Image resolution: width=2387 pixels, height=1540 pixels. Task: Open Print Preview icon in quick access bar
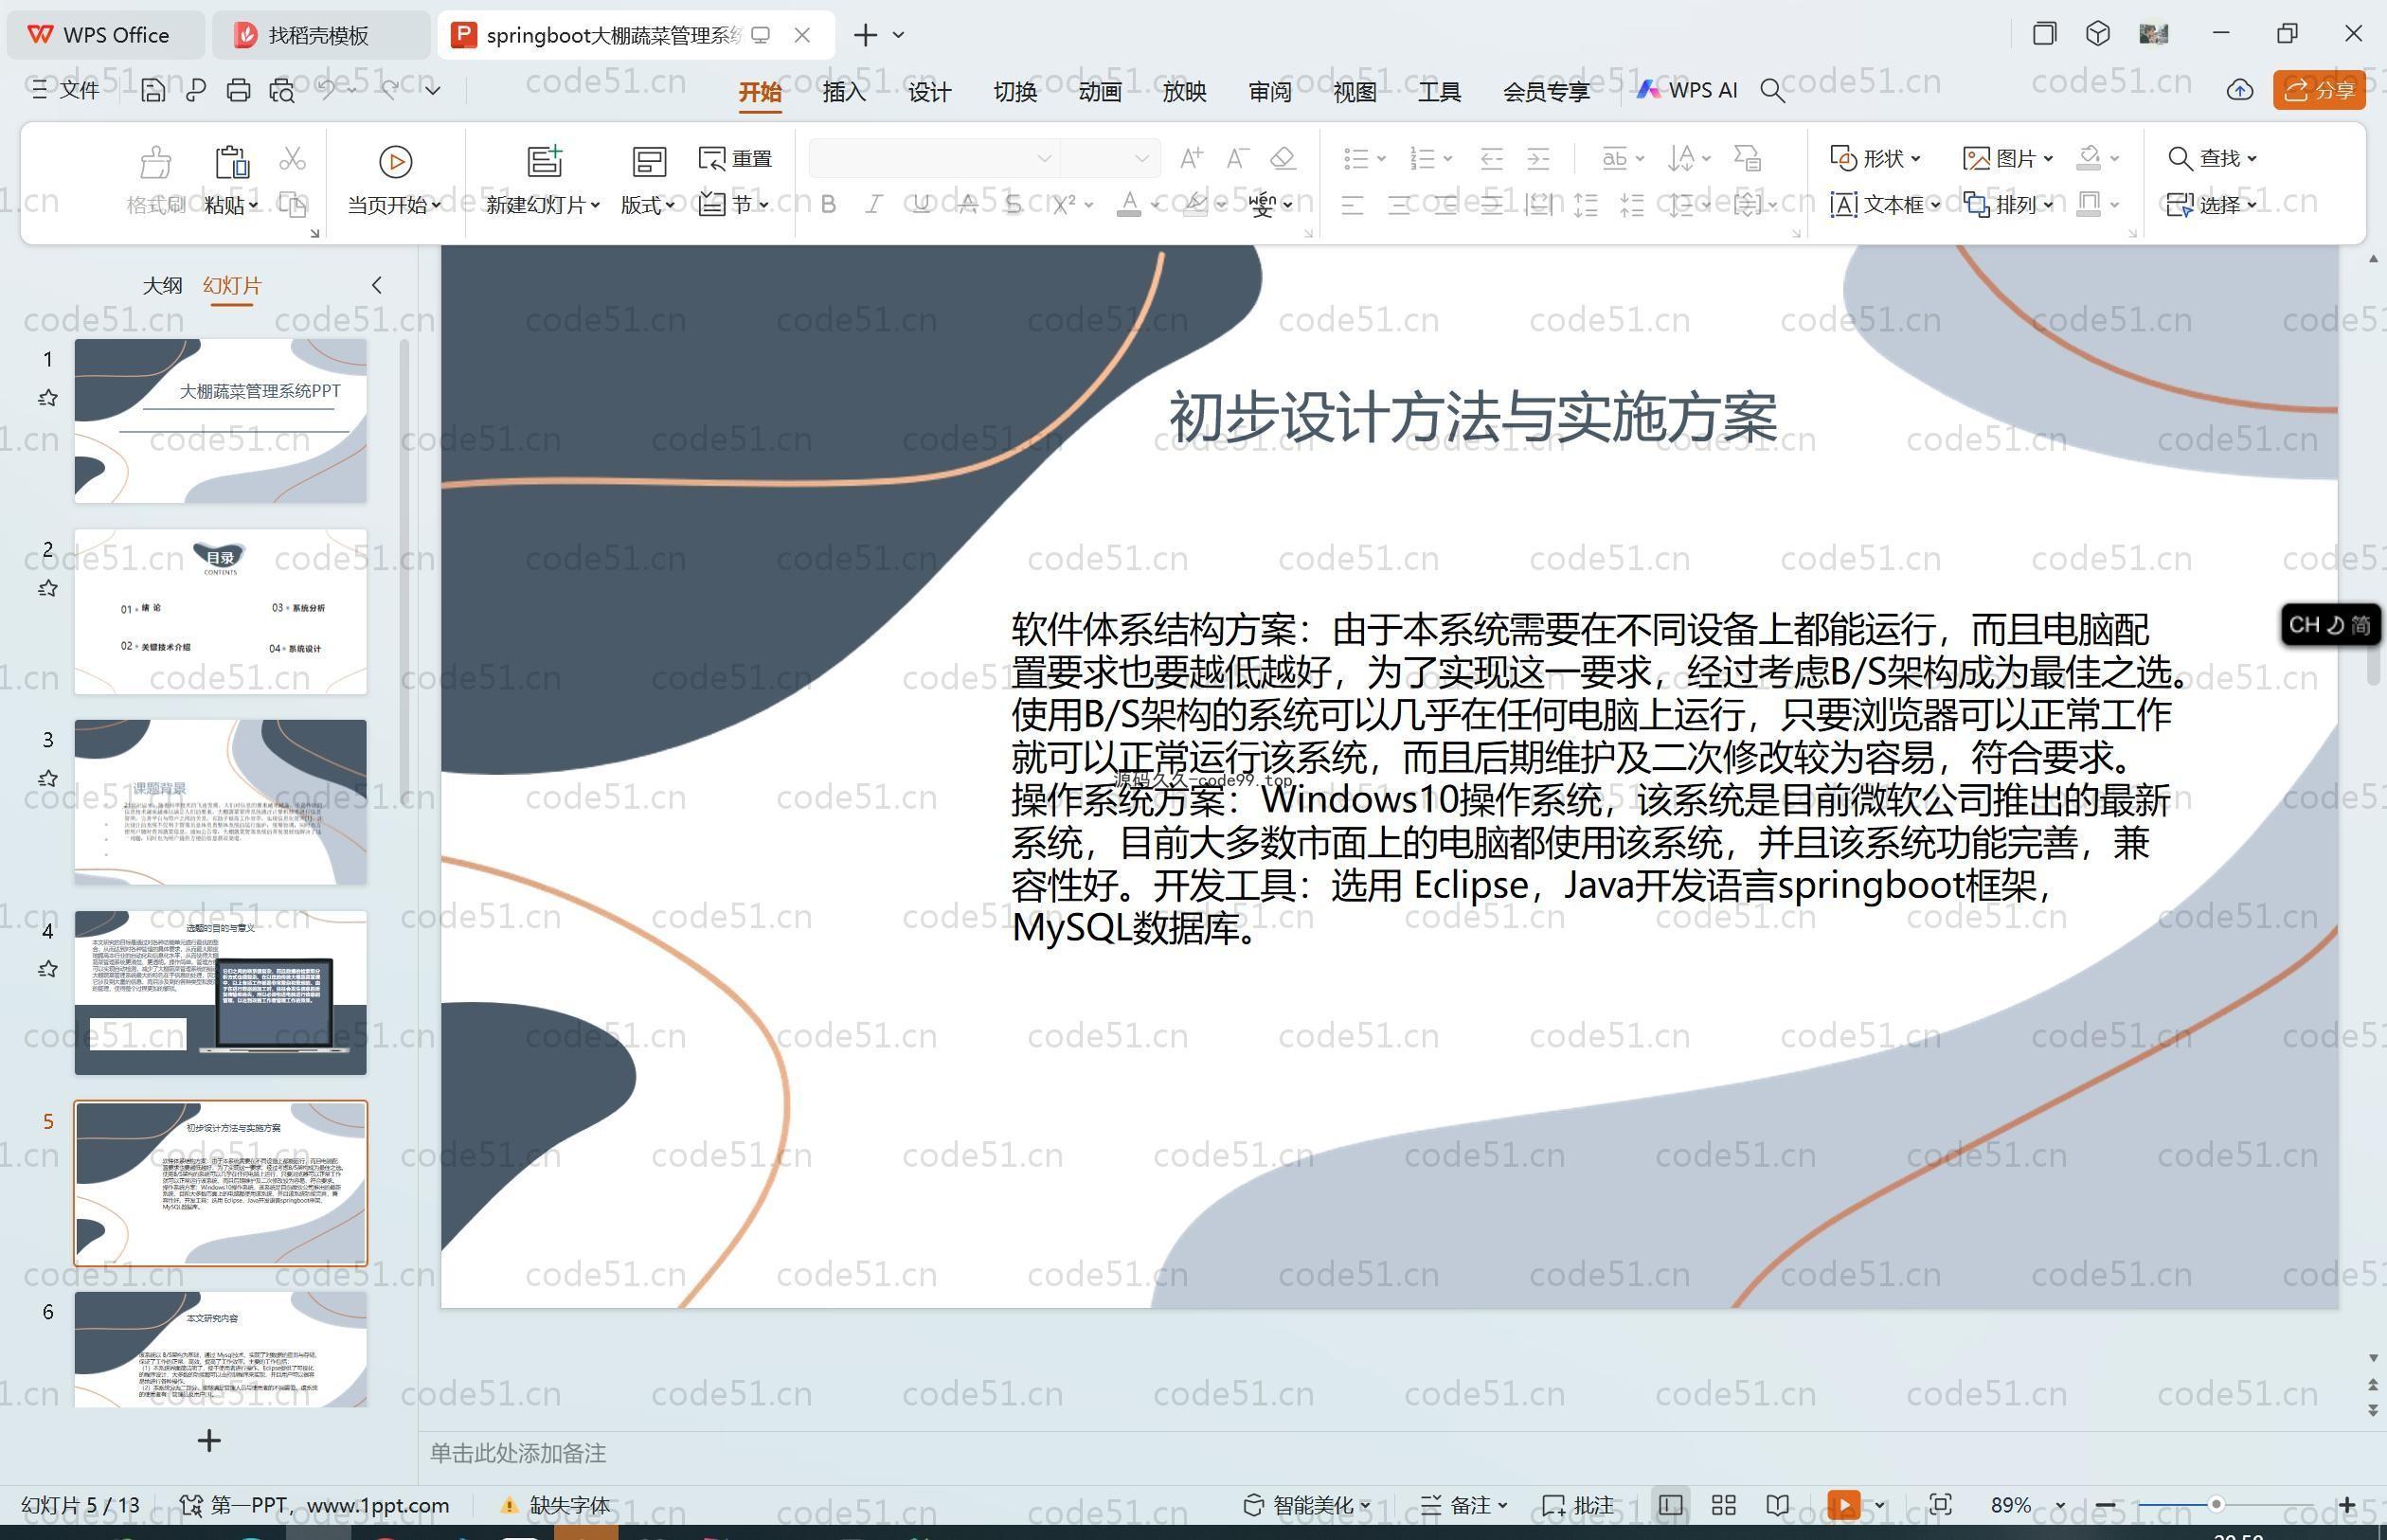coord(282,91)
